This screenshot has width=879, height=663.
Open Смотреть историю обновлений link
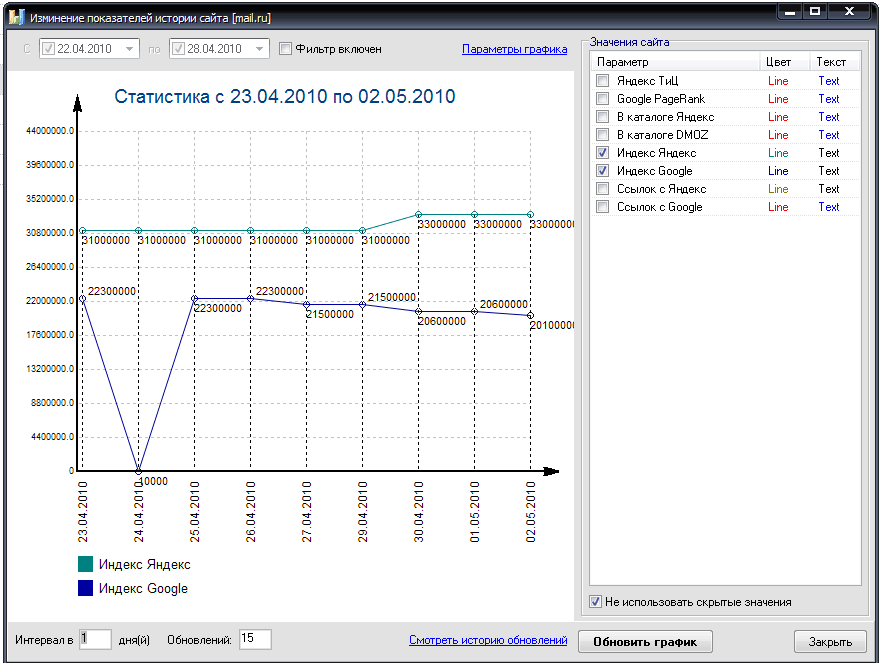coord(487,640)
